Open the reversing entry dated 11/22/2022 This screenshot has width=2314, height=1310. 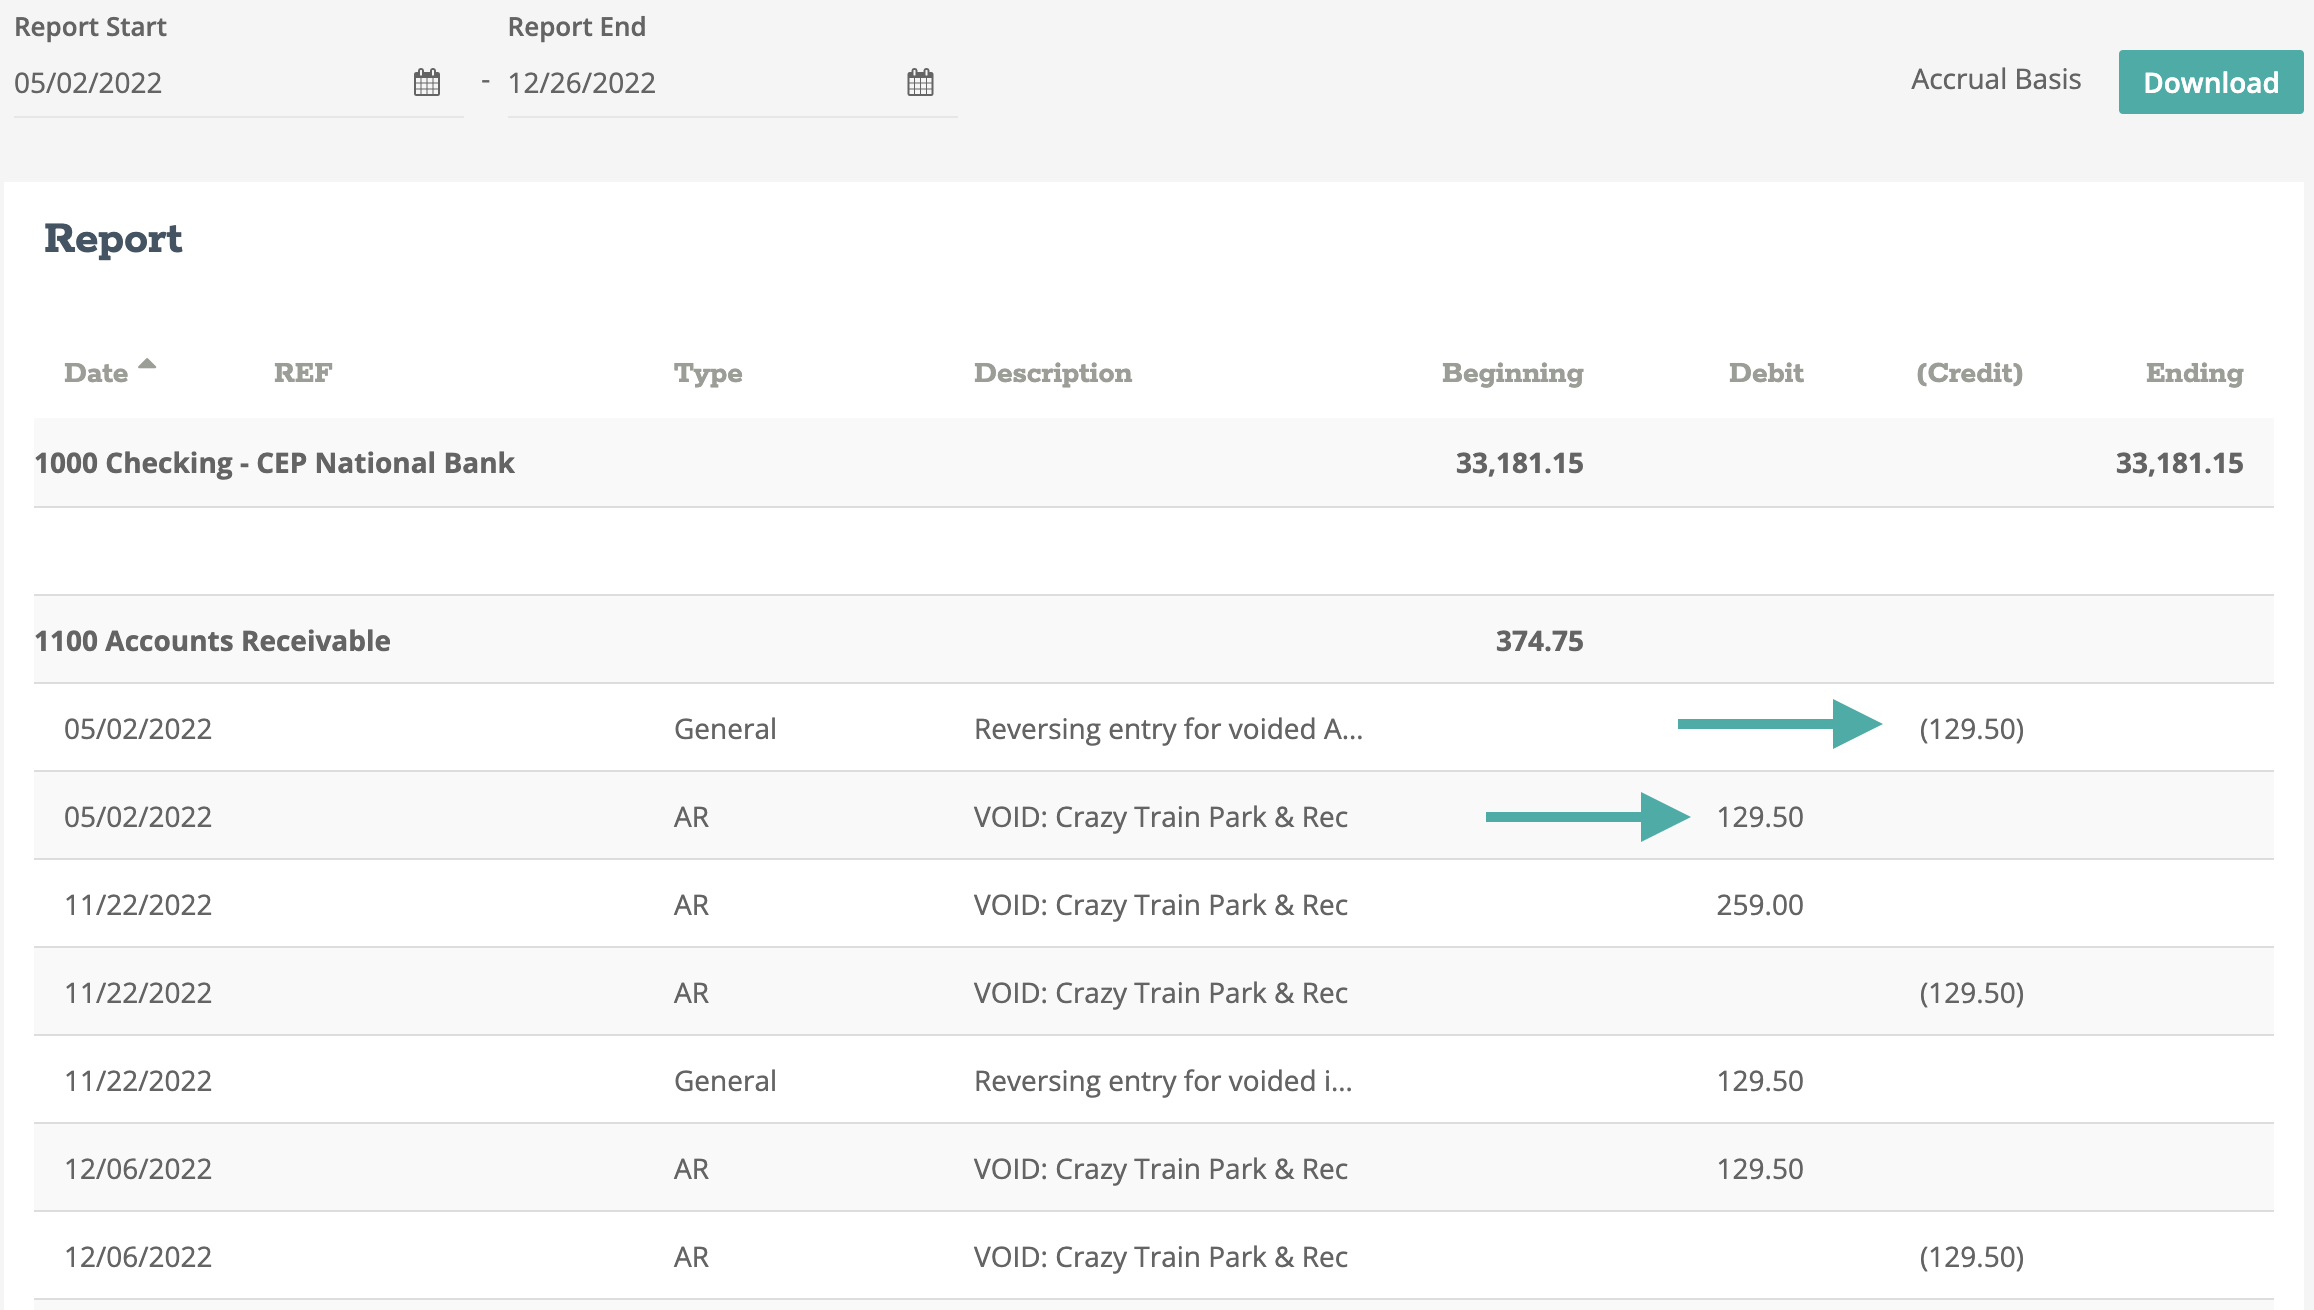(x=1163, y=1080)
